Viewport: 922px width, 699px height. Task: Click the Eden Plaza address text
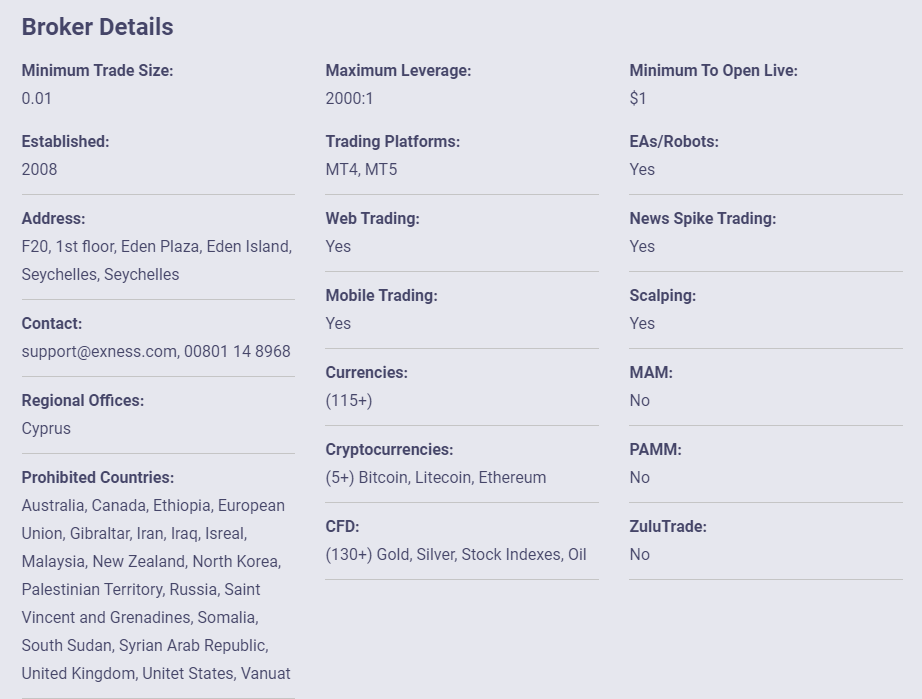161,246
